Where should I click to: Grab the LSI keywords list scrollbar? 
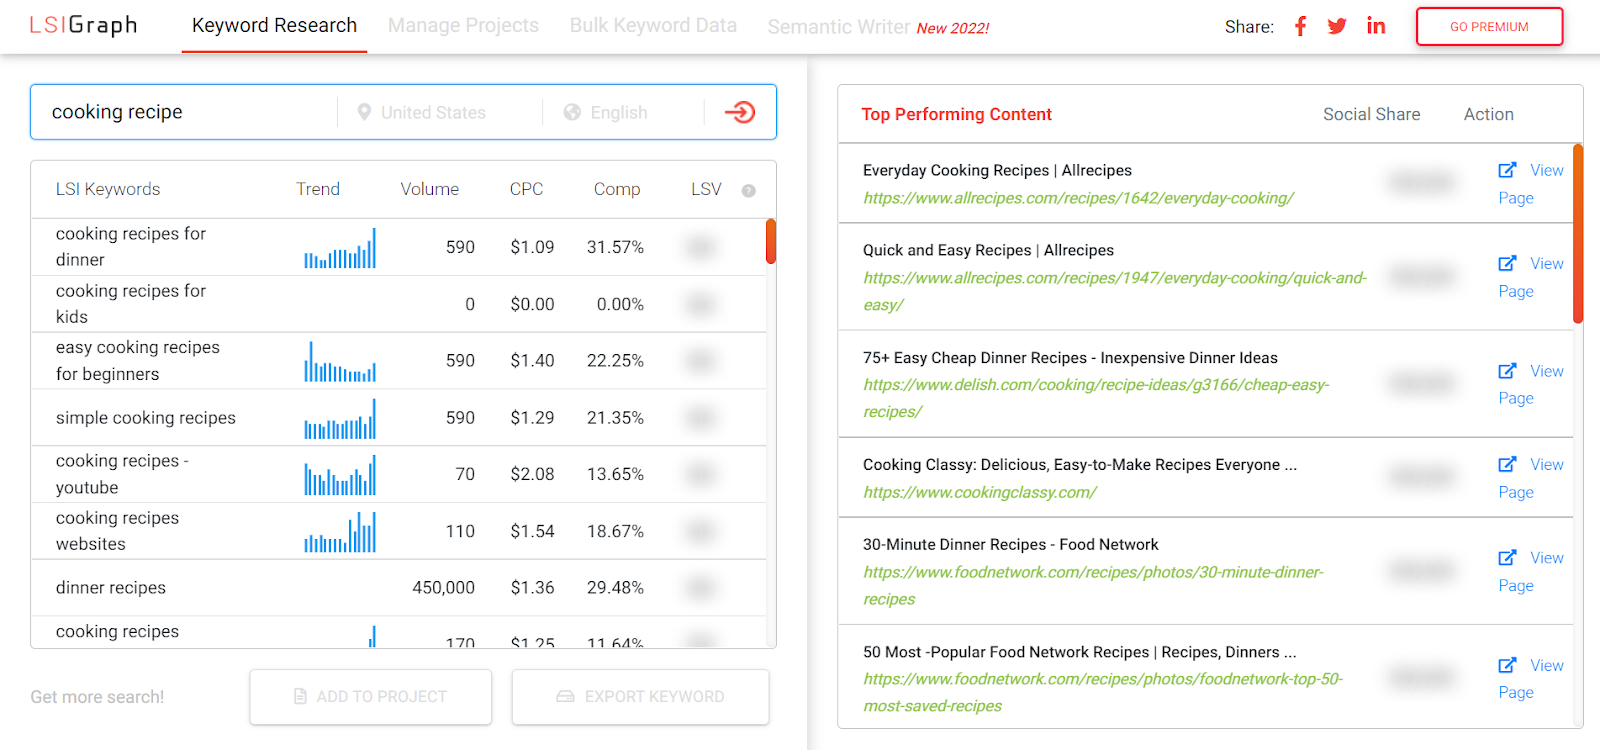tap(771, 241)
